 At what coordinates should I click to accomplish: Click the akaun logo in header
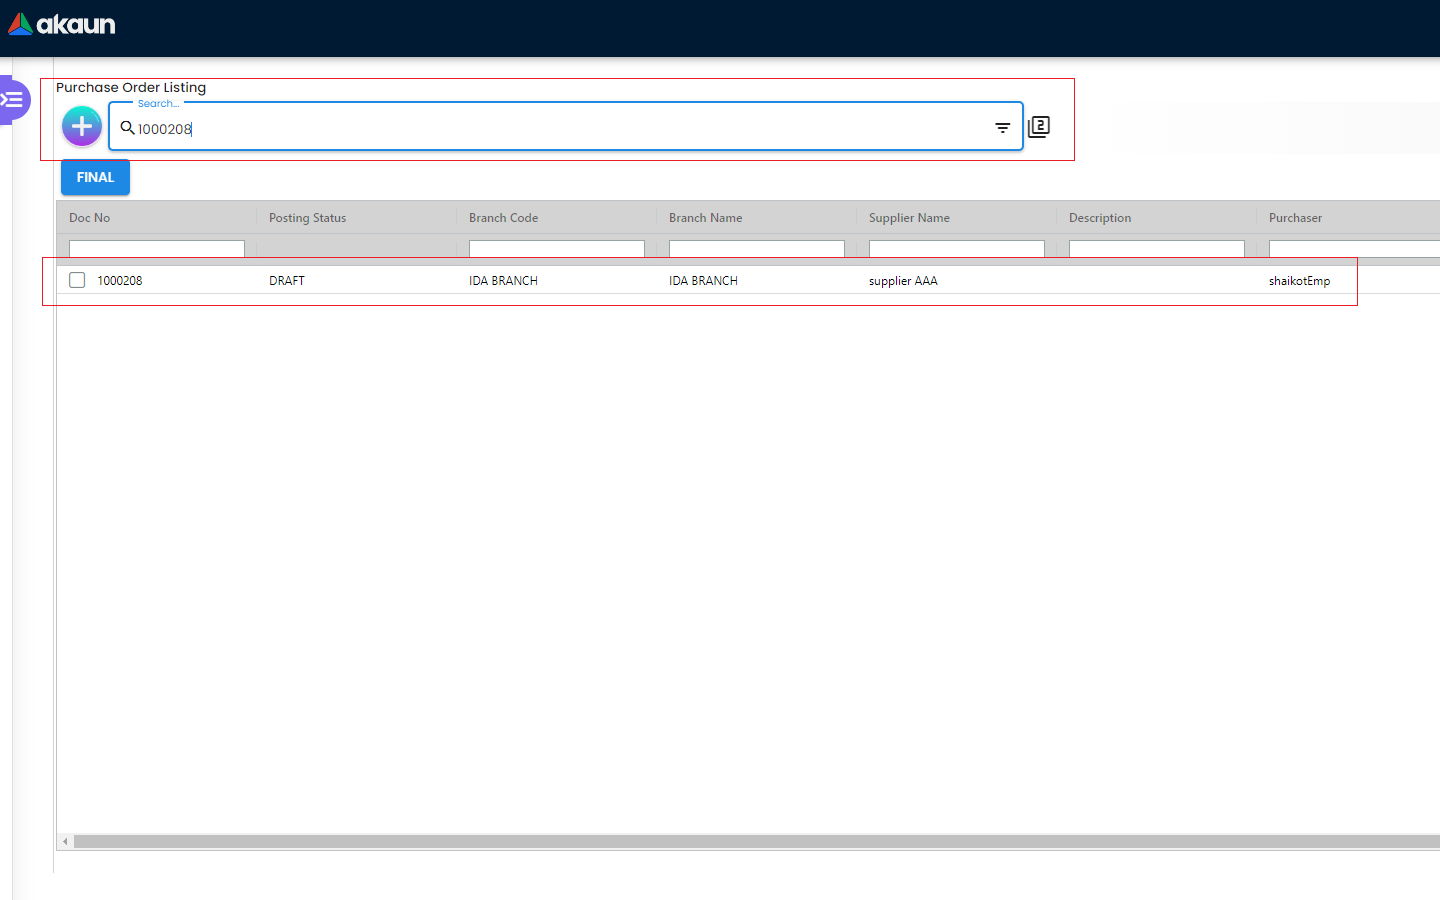click(x=62, y=24)
